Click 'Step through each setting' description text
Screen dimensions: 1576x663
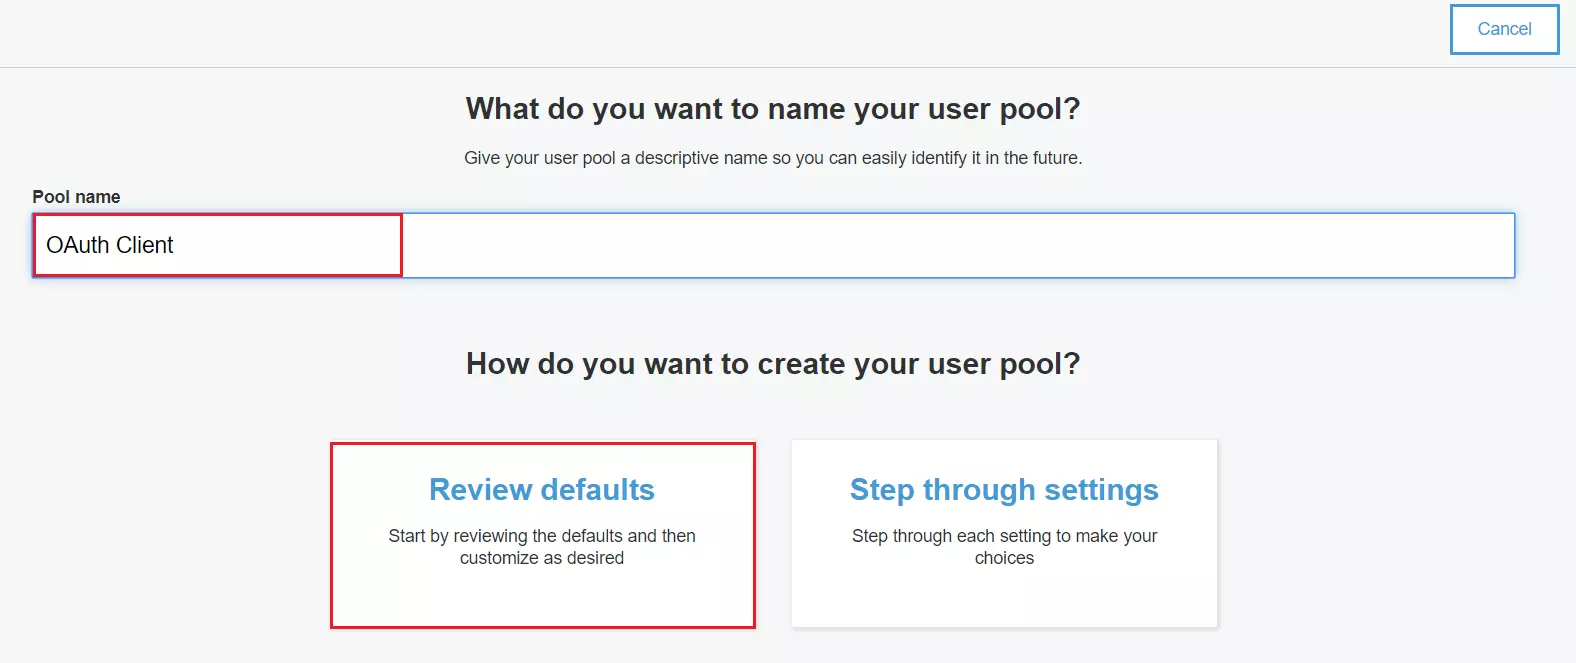[x=1004, y=547]
